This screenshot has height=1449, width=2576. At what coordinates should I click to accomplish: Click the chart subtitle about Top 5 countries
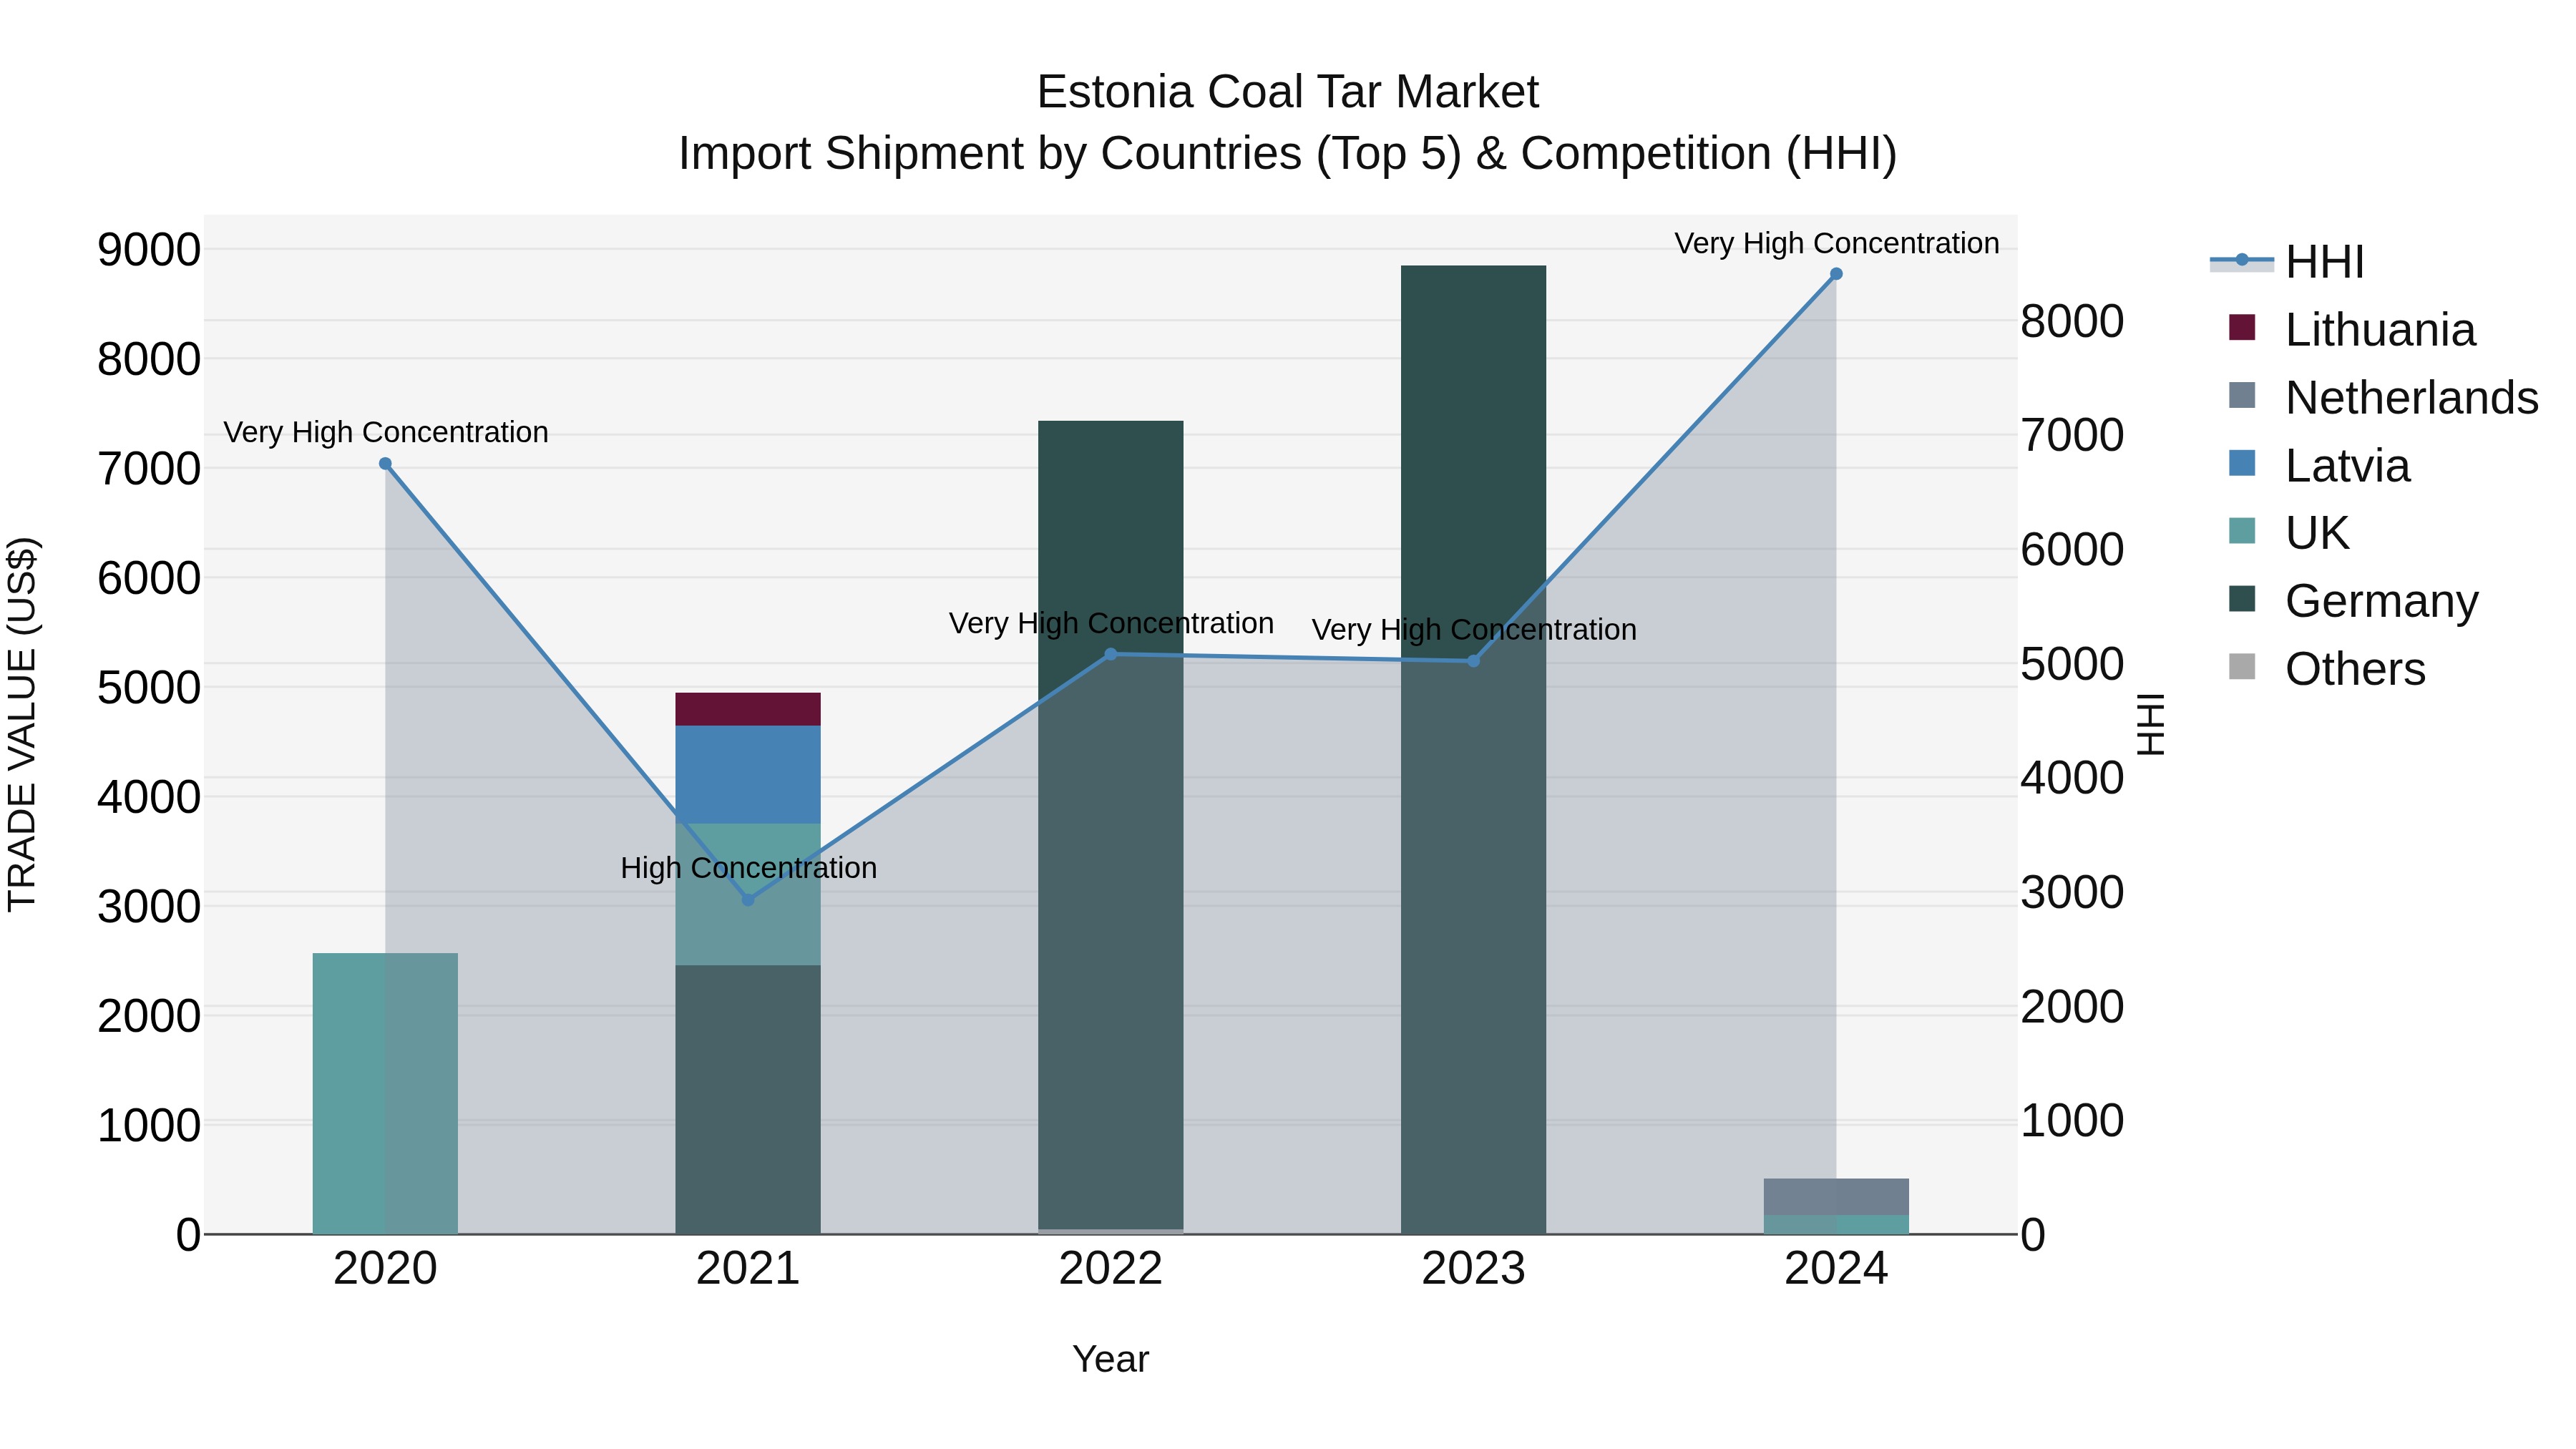click(1287, 154)
